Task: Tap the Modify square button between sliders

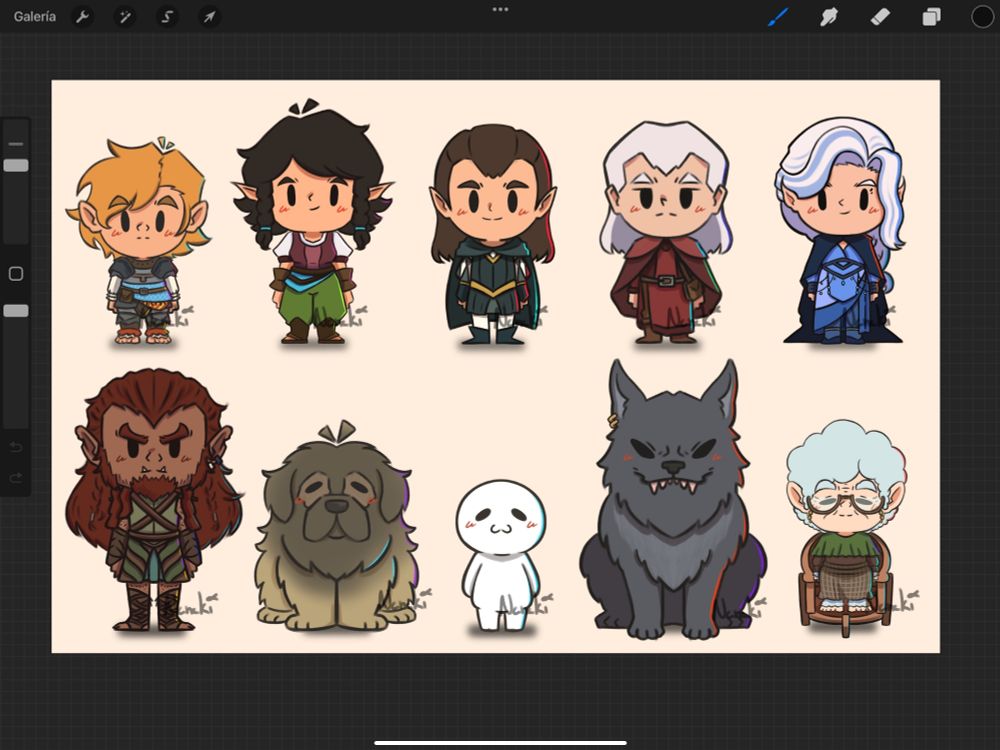Action: pos(14,271)
